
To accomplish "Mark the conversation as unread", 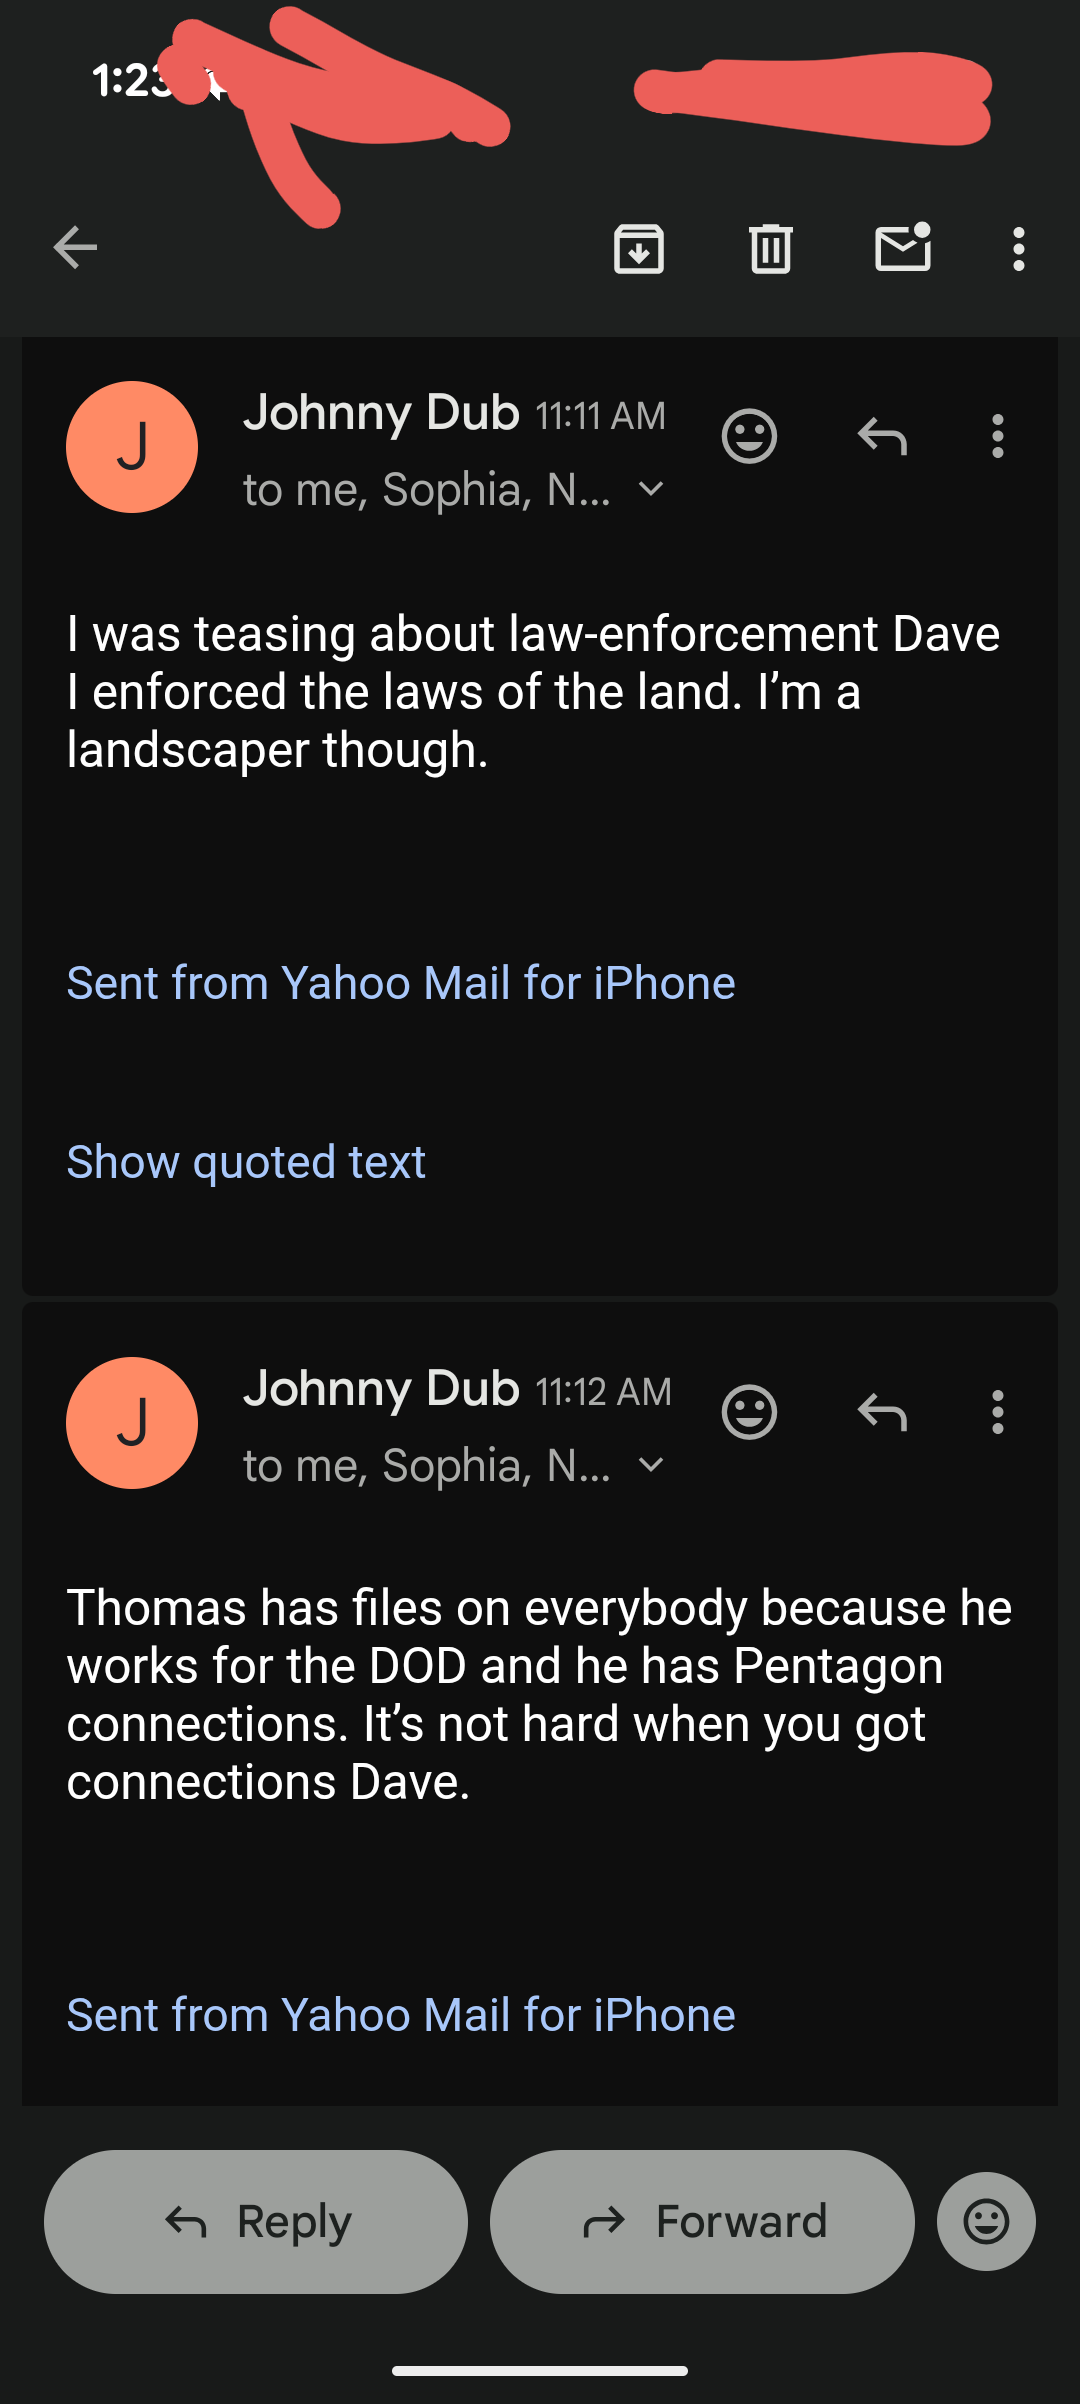I will (x=903, y=248).
